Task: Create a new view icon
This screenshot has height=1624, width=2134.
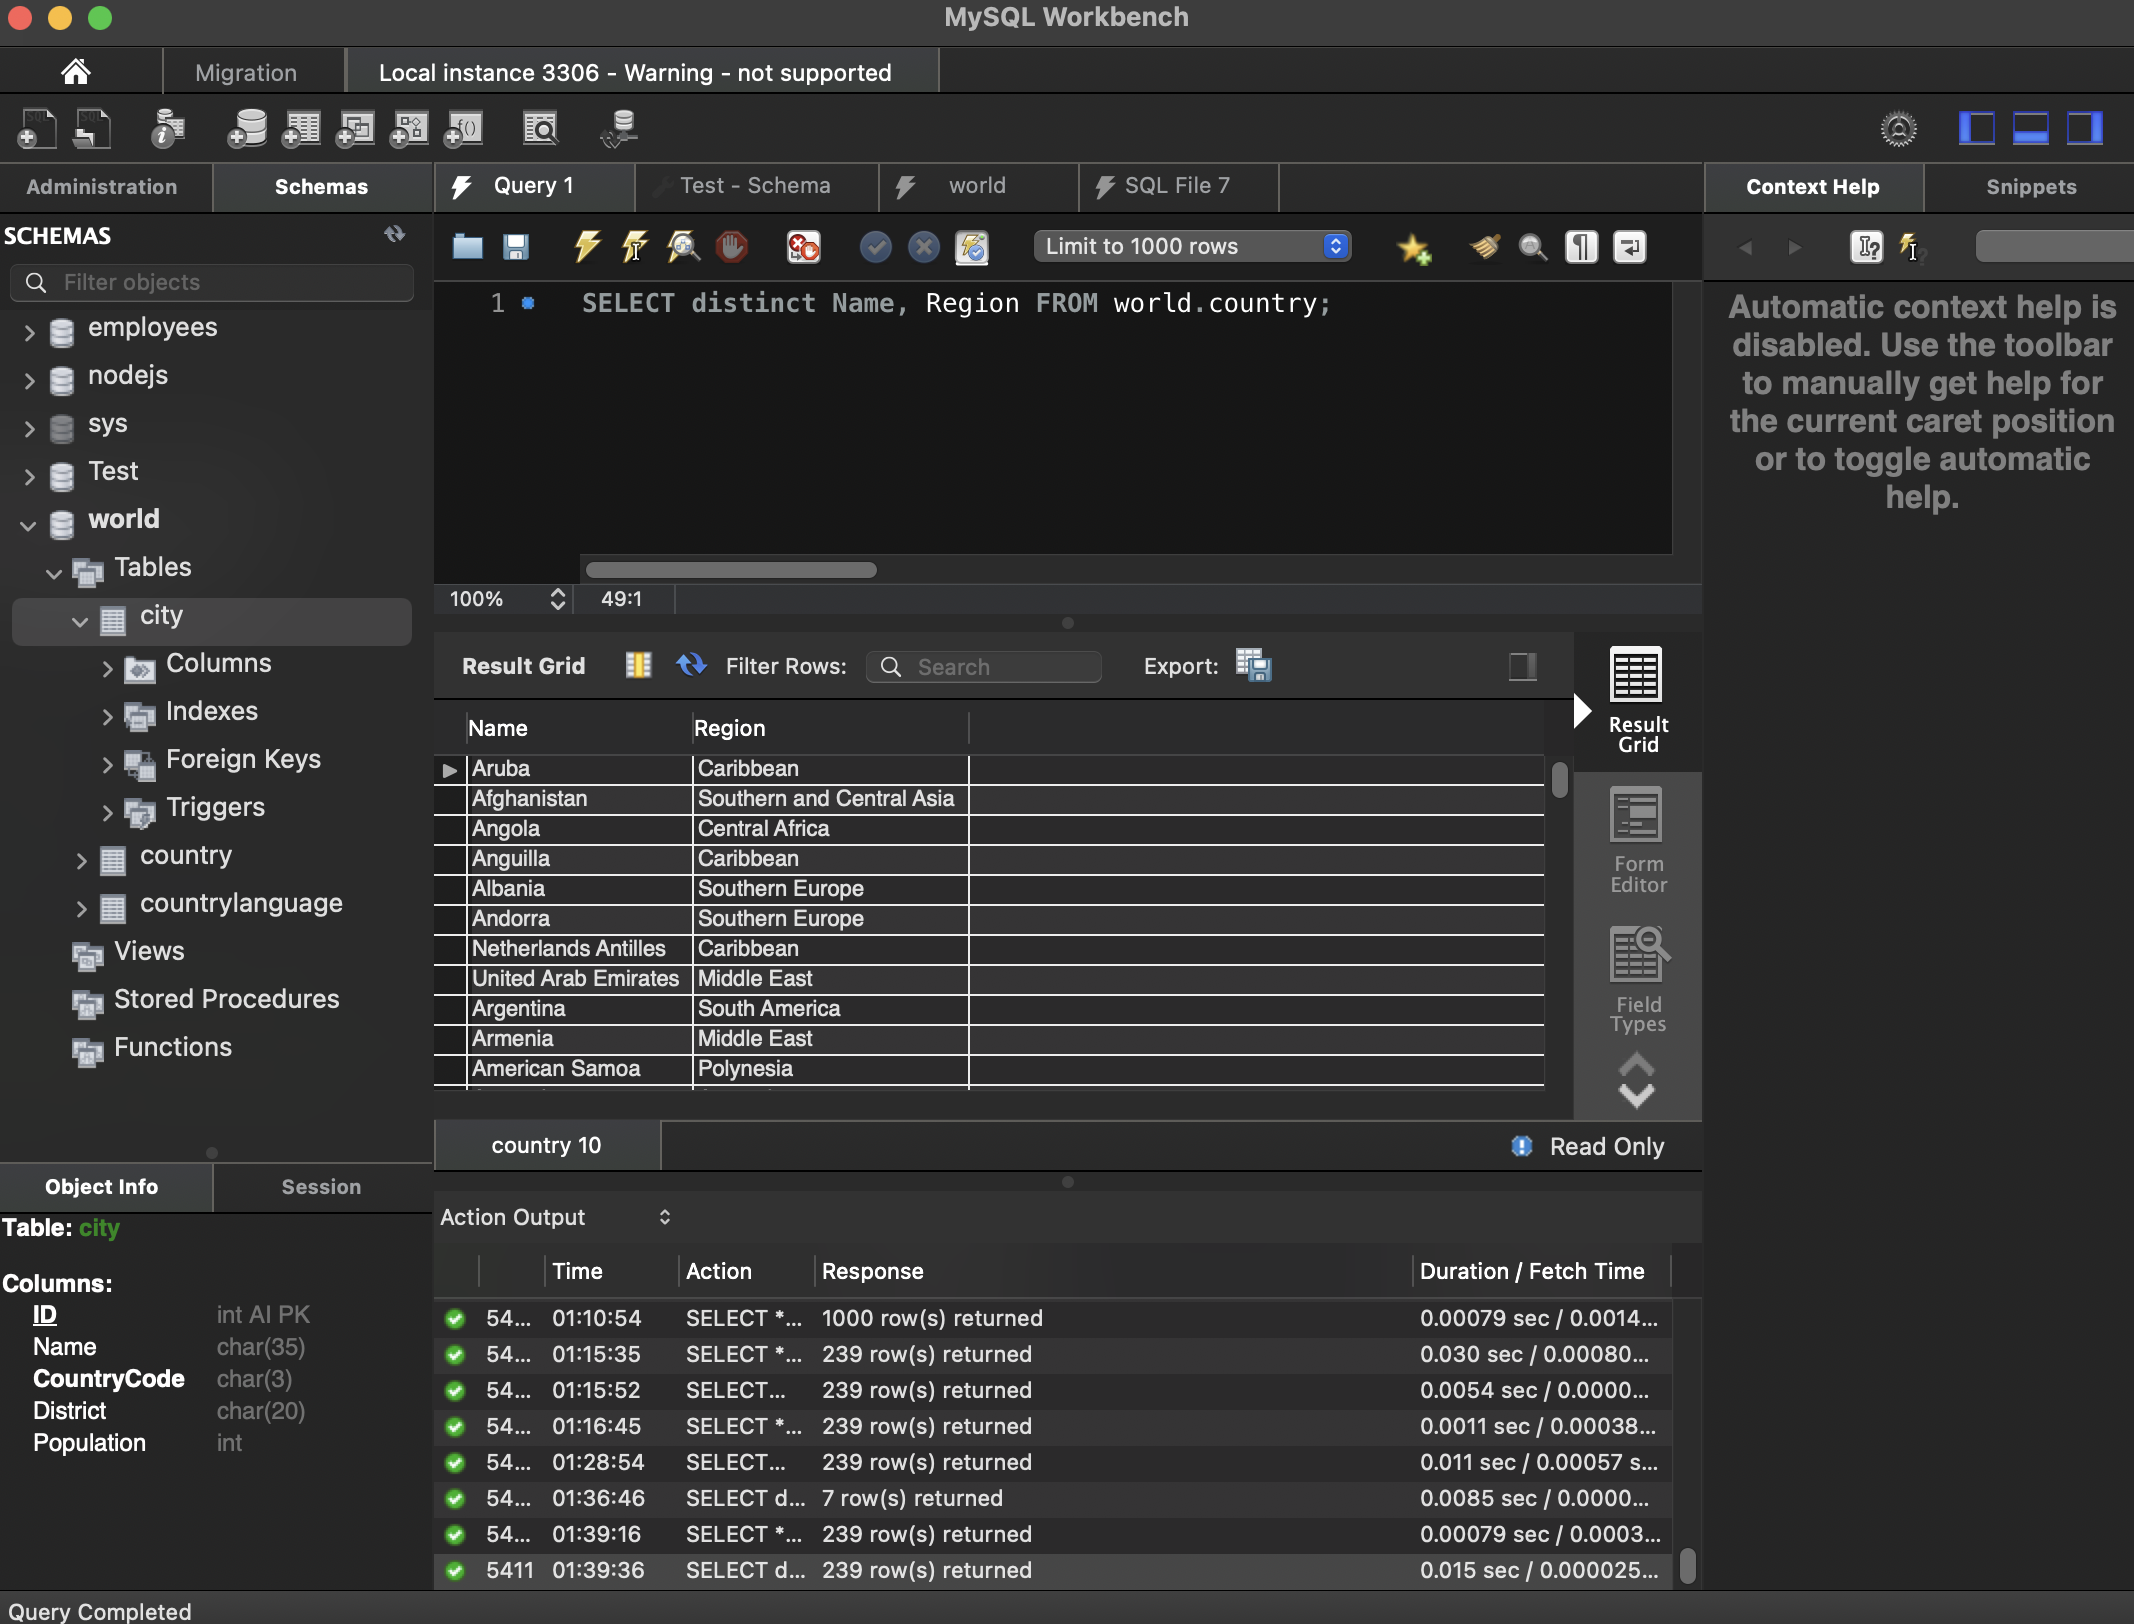Action: click(x=354, y=129)
